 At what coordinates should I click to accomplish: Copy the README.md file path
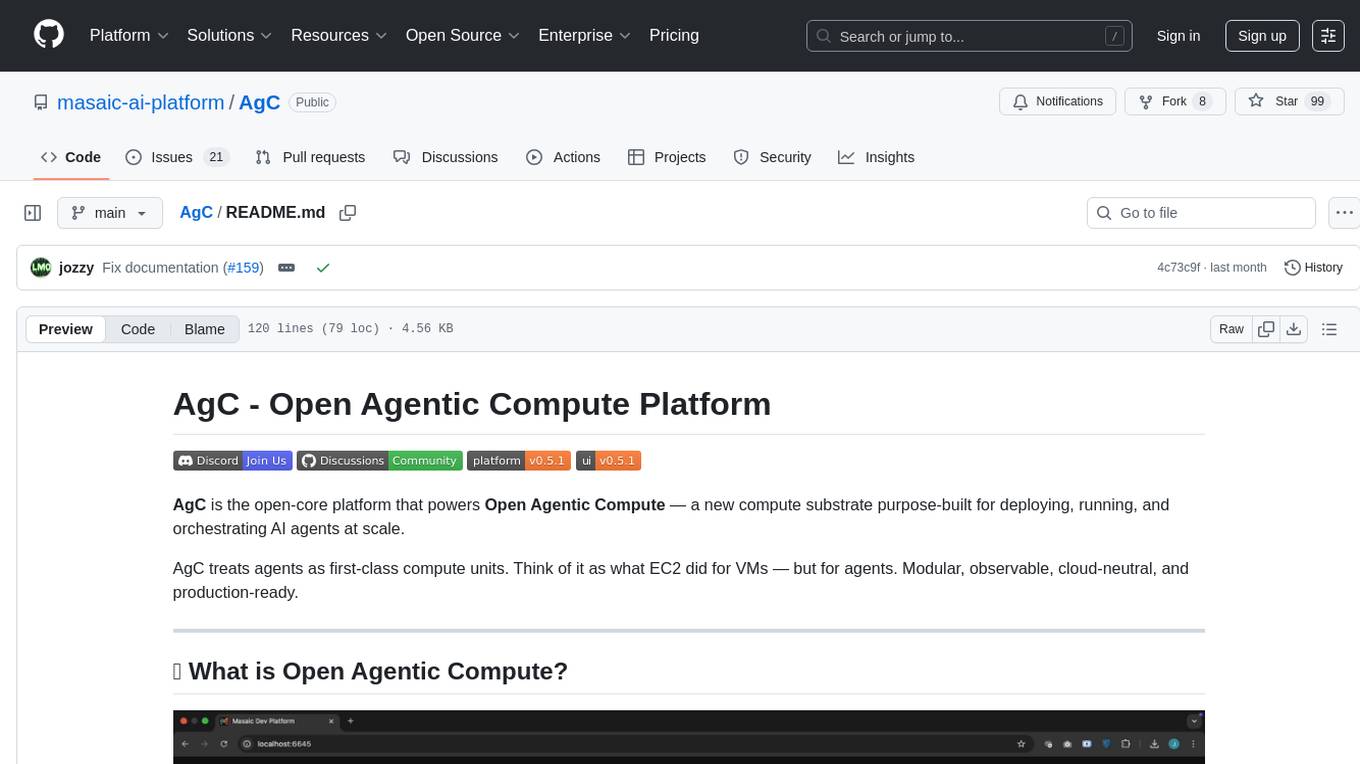pos(348,213)
